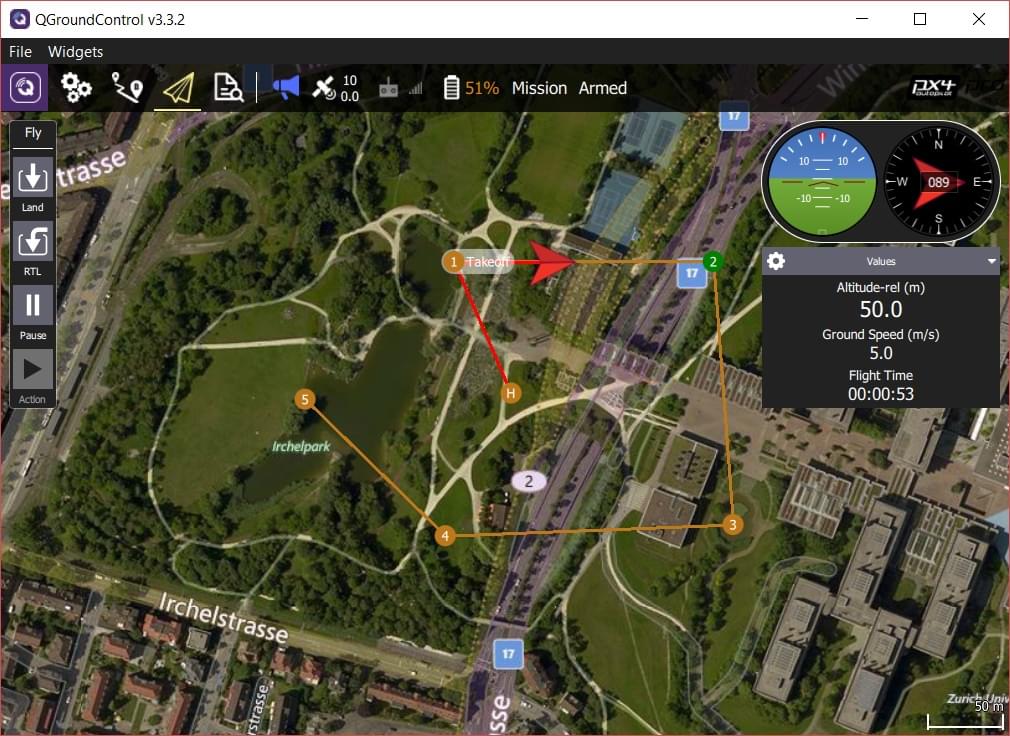
Task: Click the Armed status indicator
Action: point(602,88)
